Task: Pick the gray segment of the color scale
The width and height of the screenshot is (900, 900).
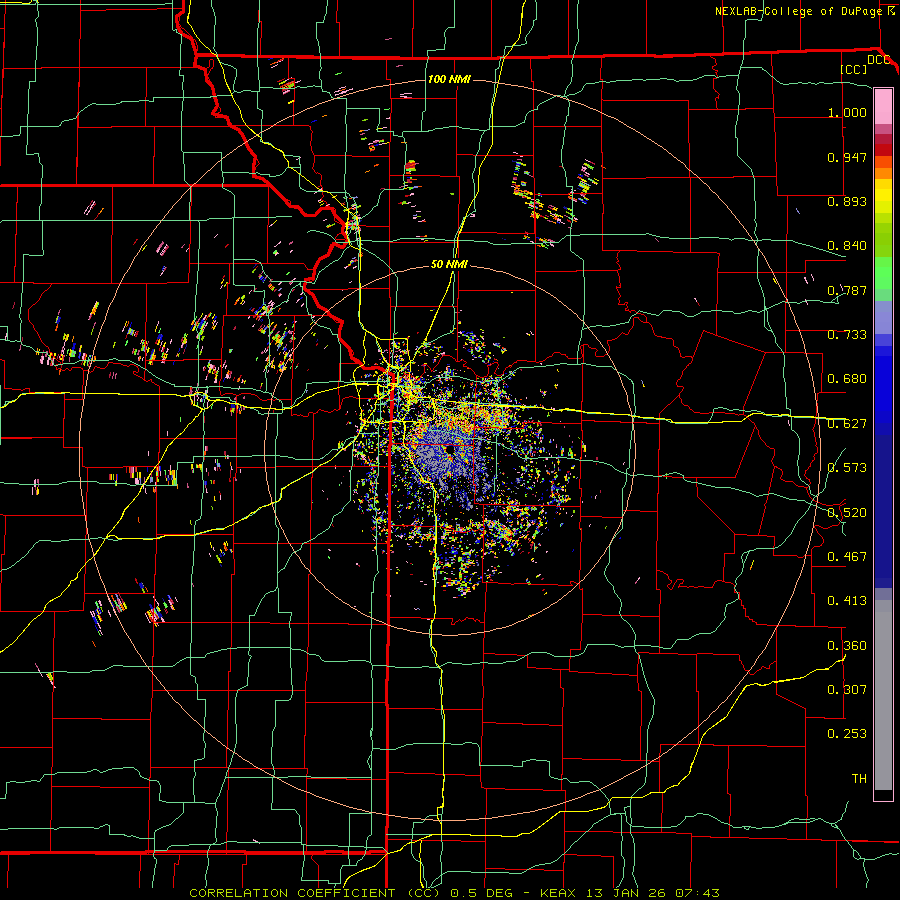Action: point(883,695)
